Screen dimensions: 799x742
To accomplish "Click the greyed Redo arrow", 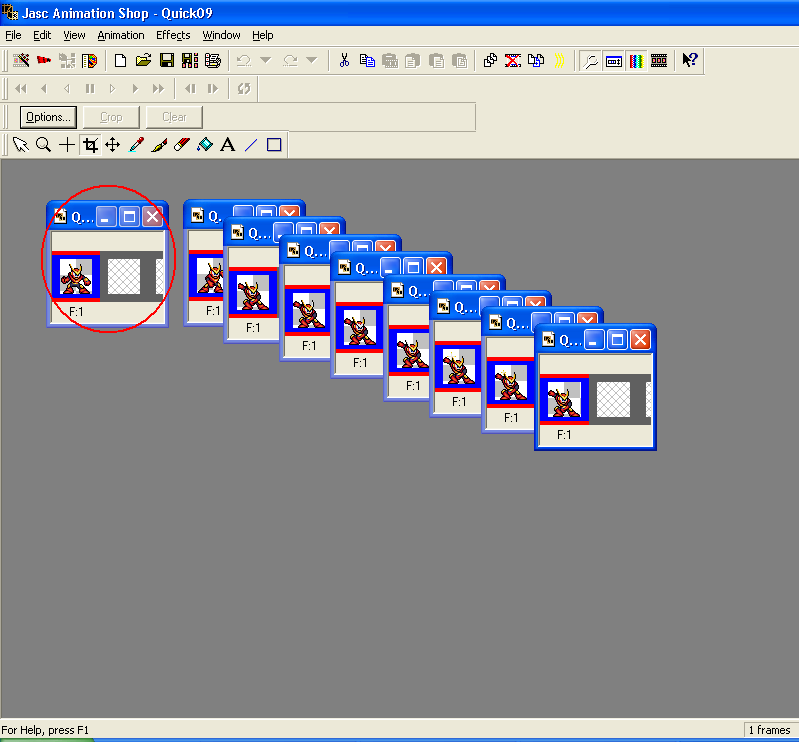I will point(290,61).
